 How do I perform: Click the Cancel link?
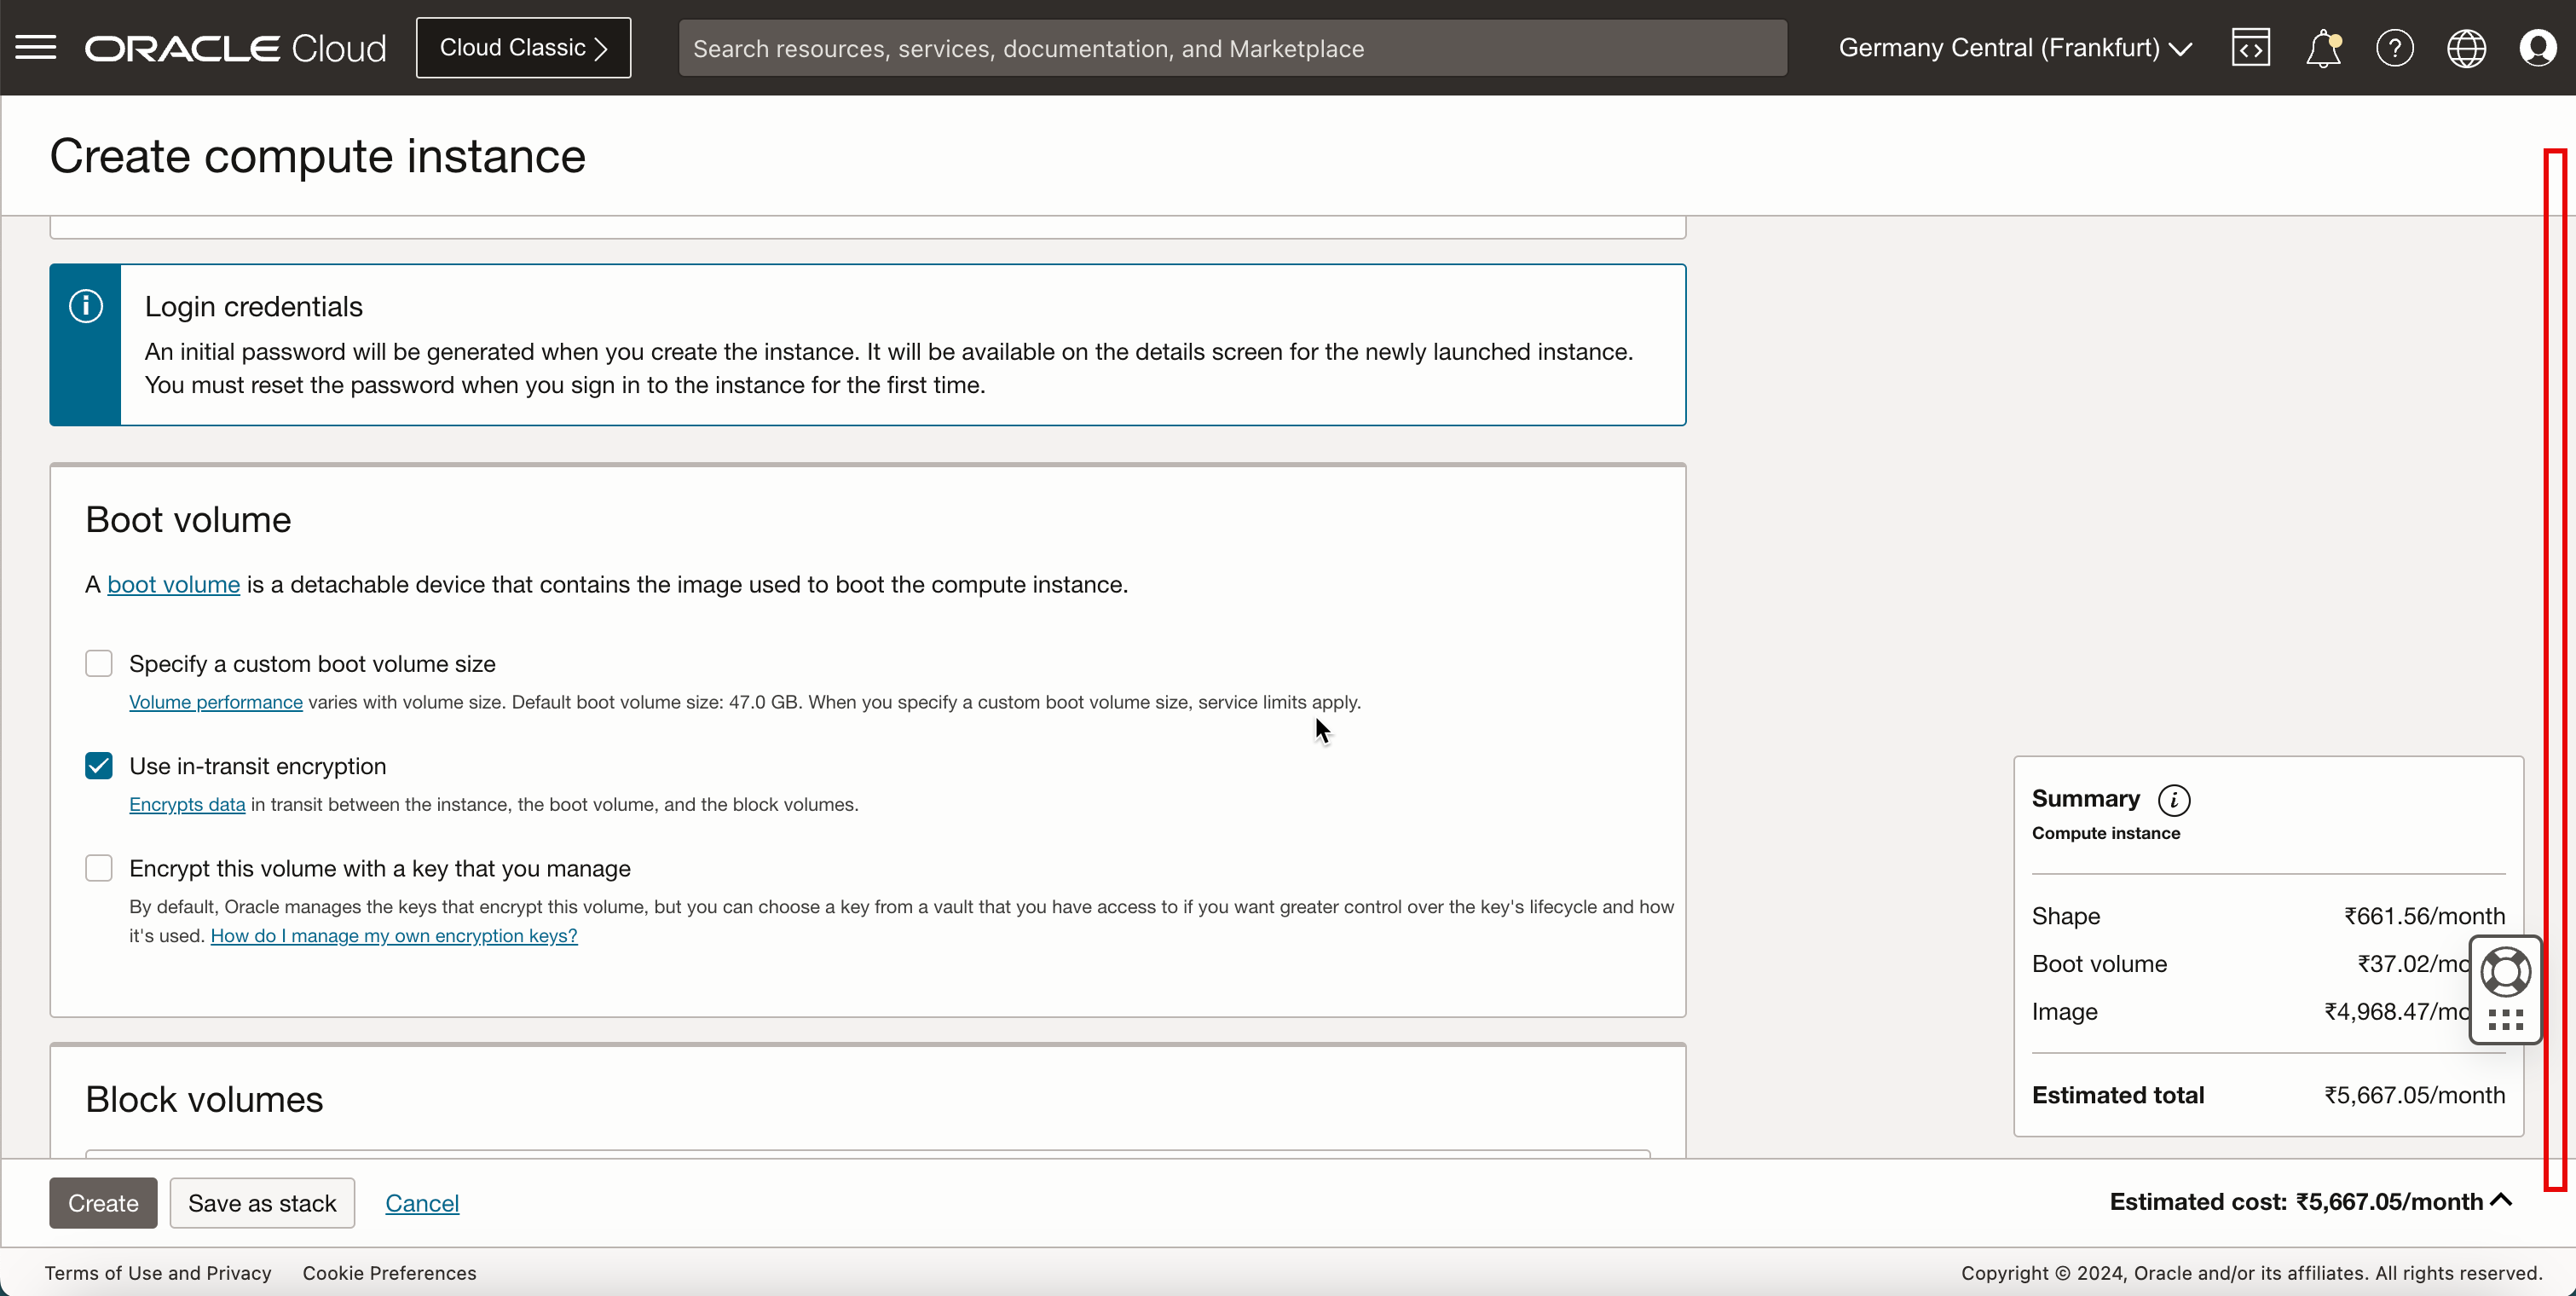click(421, 1201)
